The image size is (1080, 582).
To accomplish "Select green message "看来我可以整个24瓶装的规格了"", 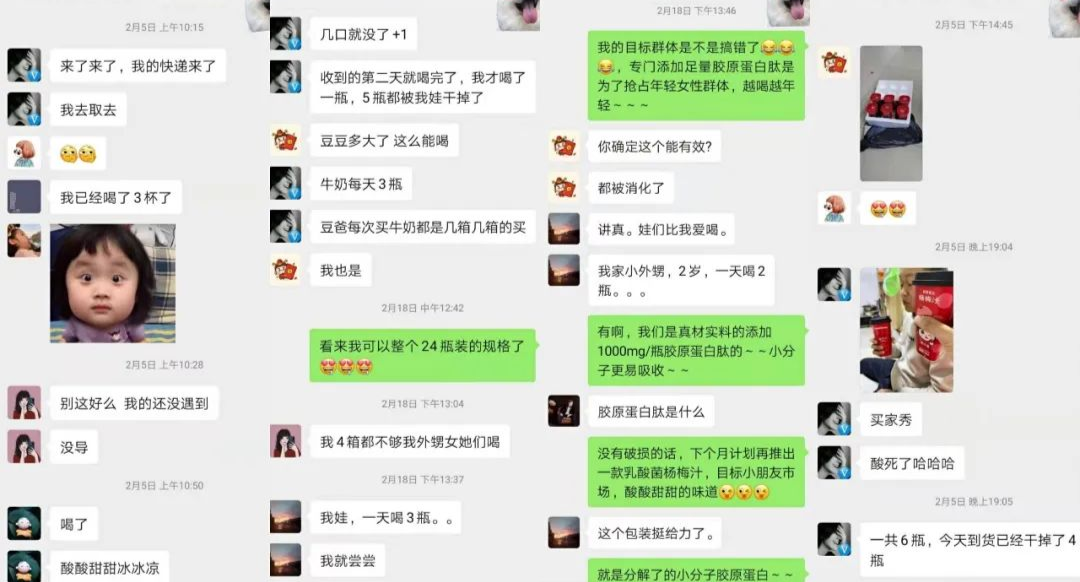I will coord(422,355).
